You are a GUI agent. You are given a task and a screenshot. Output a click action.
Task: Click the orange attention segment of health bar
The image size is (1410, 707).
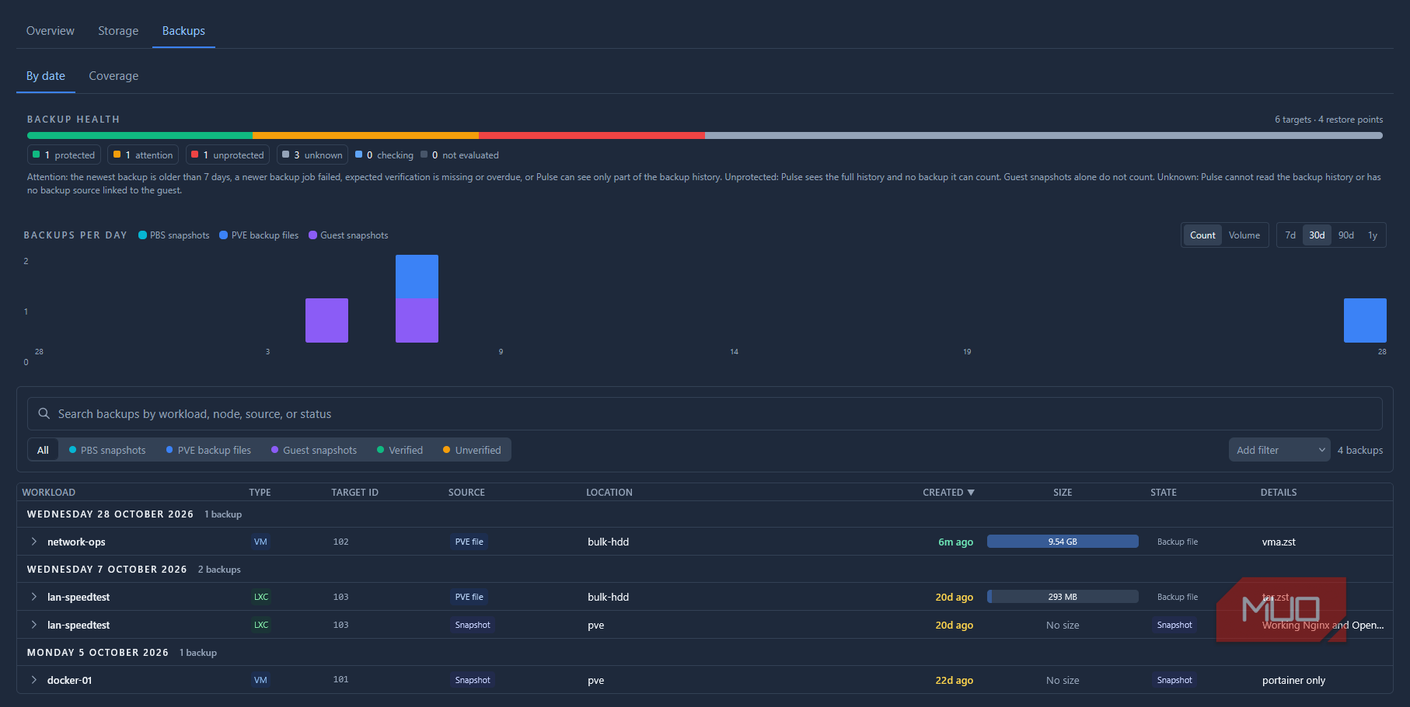tap(366, 135)
